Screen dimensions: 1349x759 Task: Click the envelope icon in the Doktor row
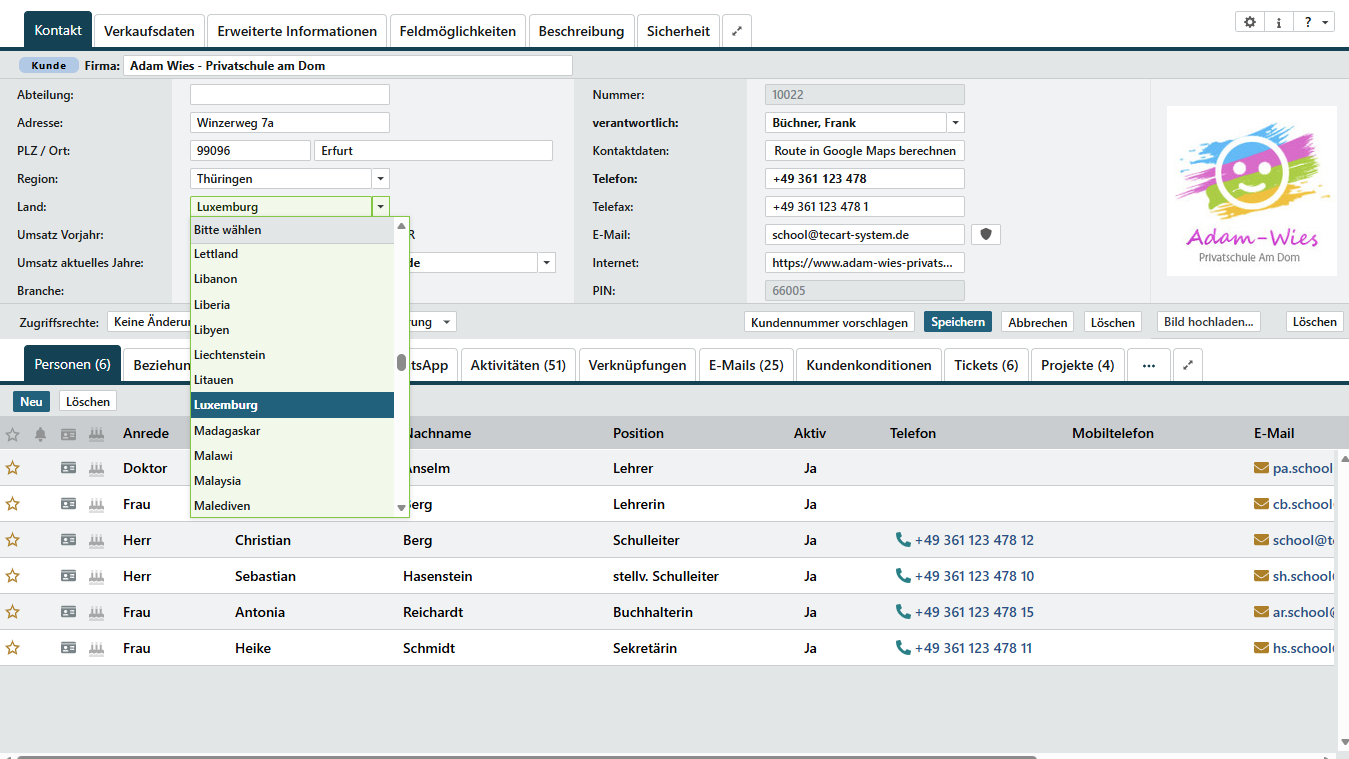(x=1261, y=468)
